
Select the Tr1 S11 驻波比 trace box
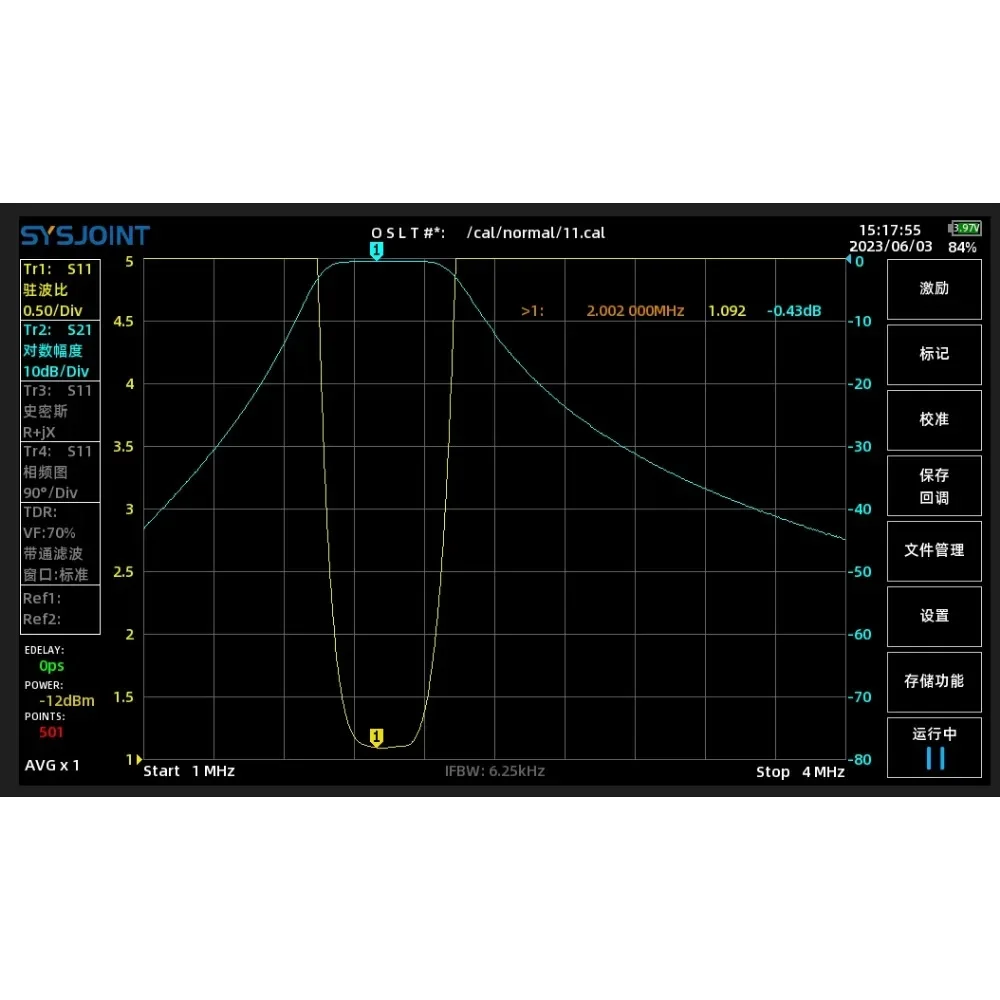point(60,290)
